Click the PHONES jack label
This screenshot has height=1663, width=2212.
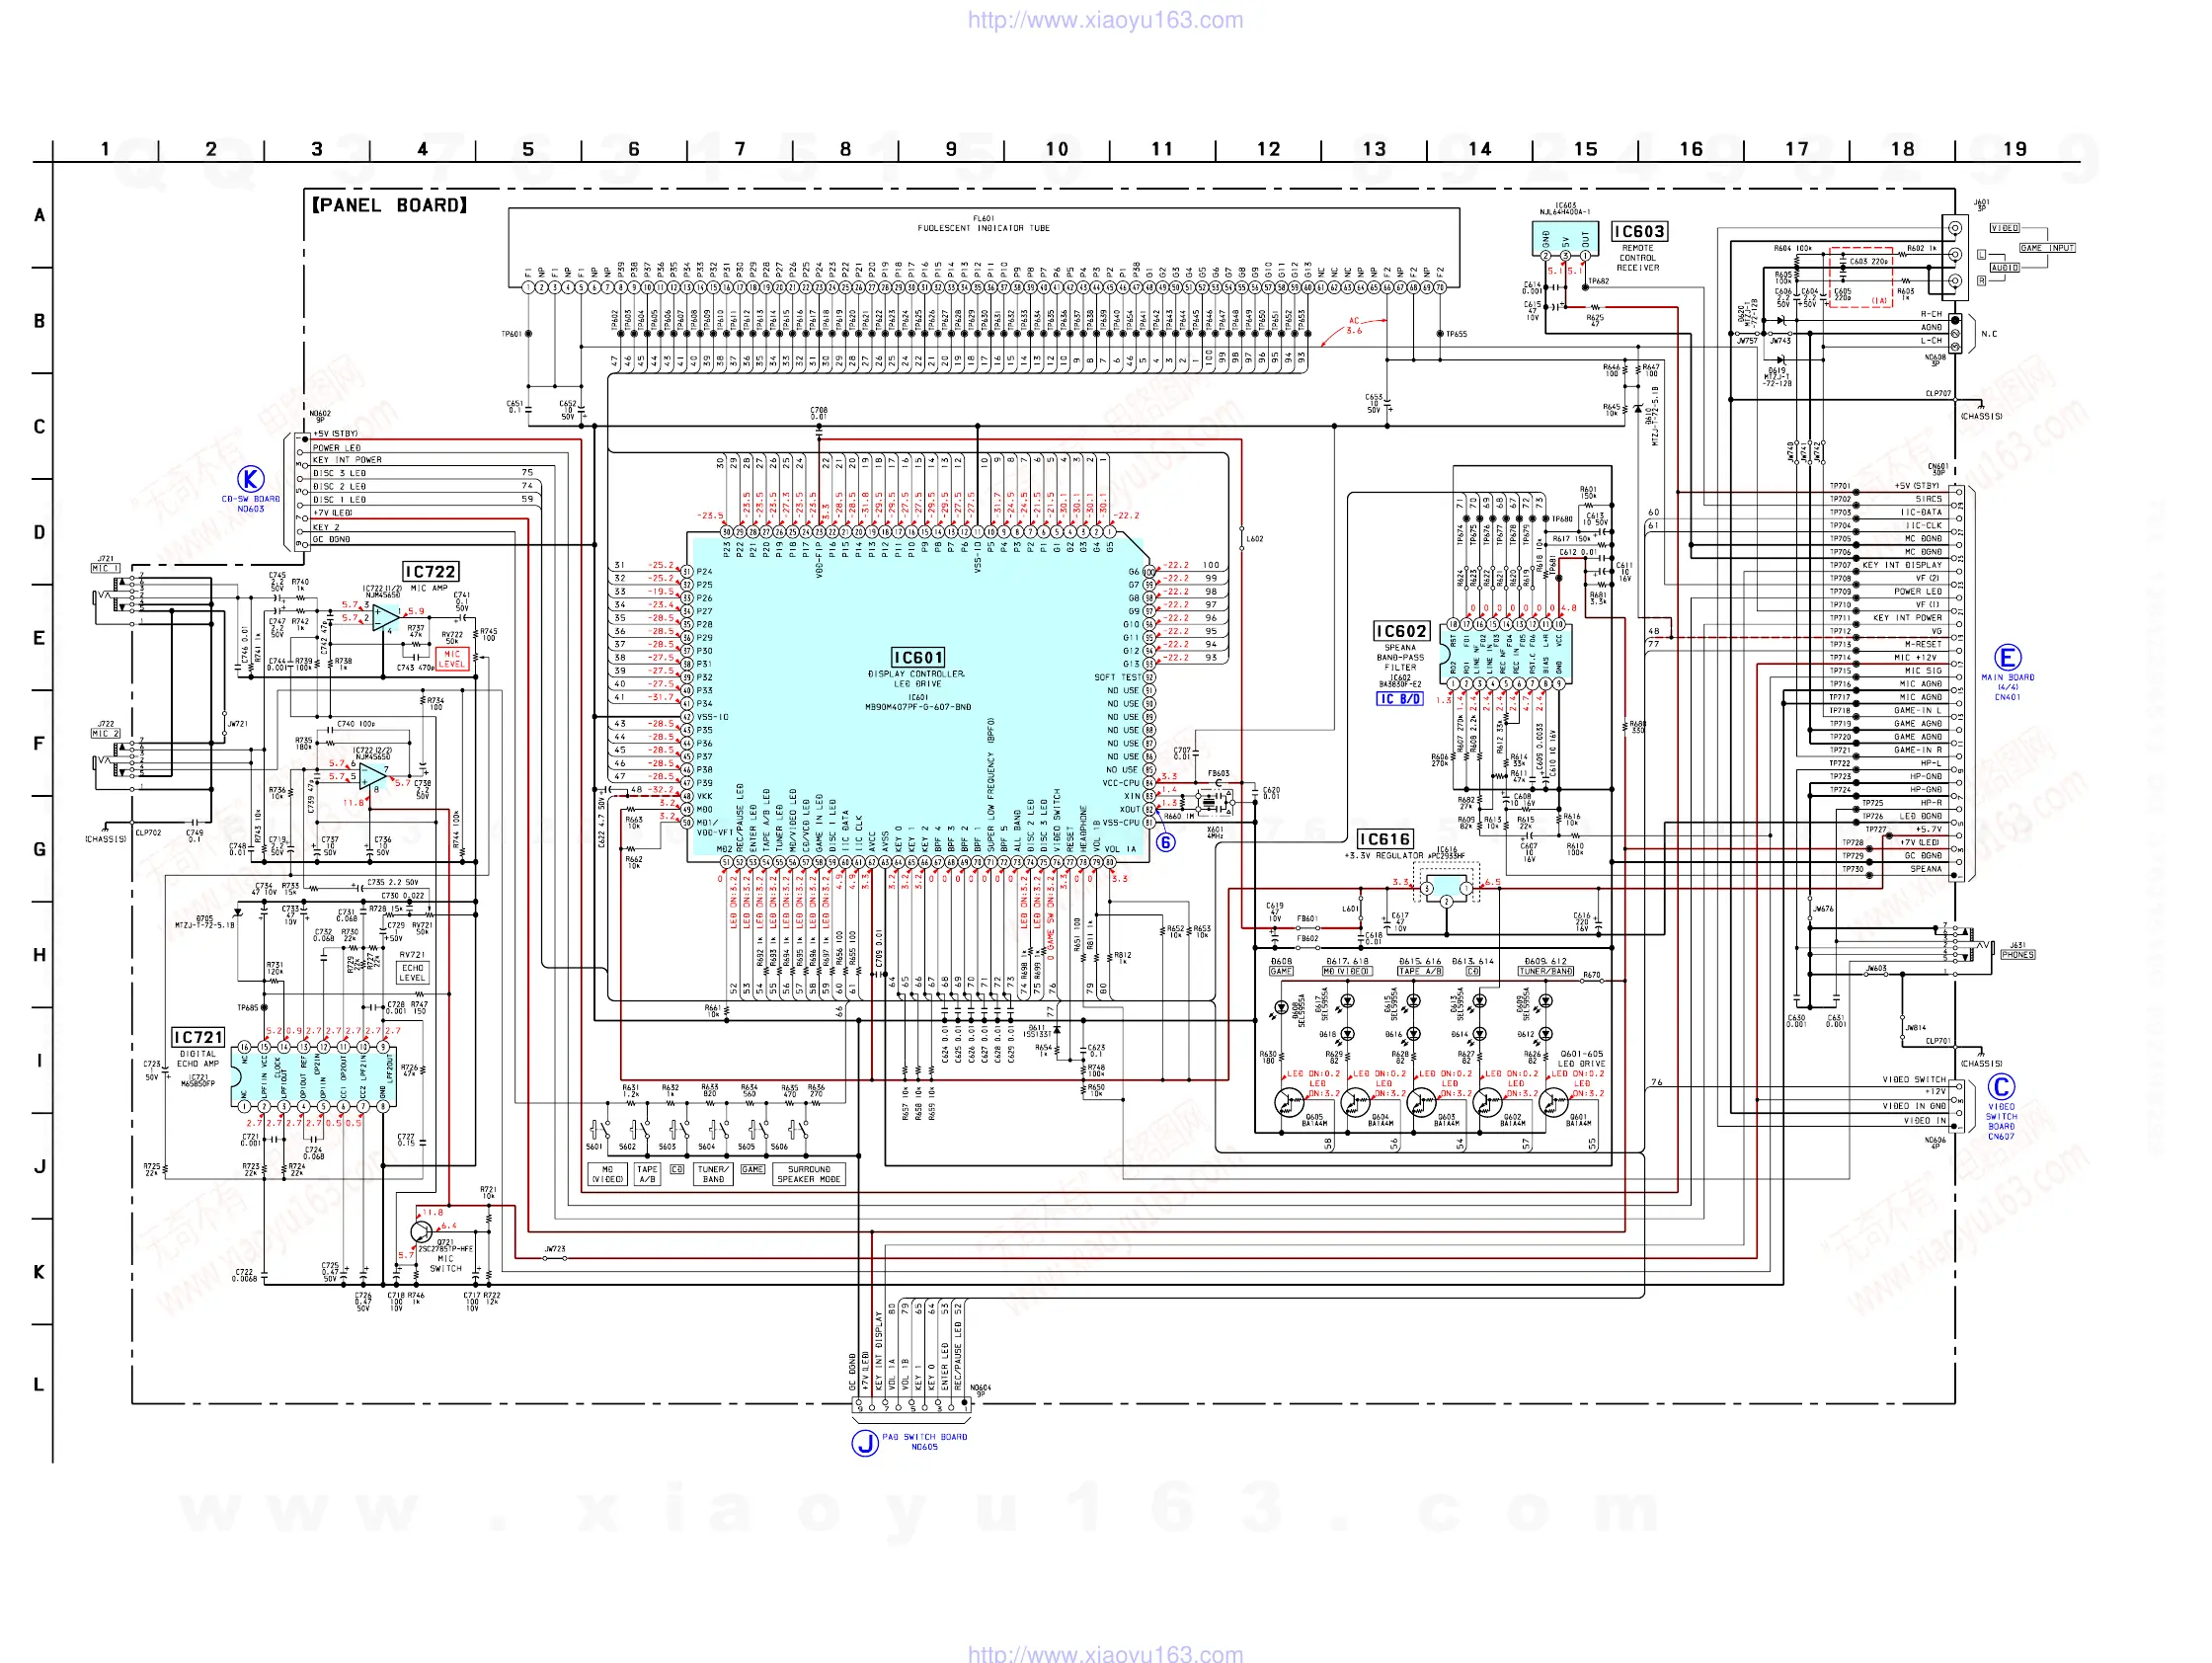[2017, 955]
